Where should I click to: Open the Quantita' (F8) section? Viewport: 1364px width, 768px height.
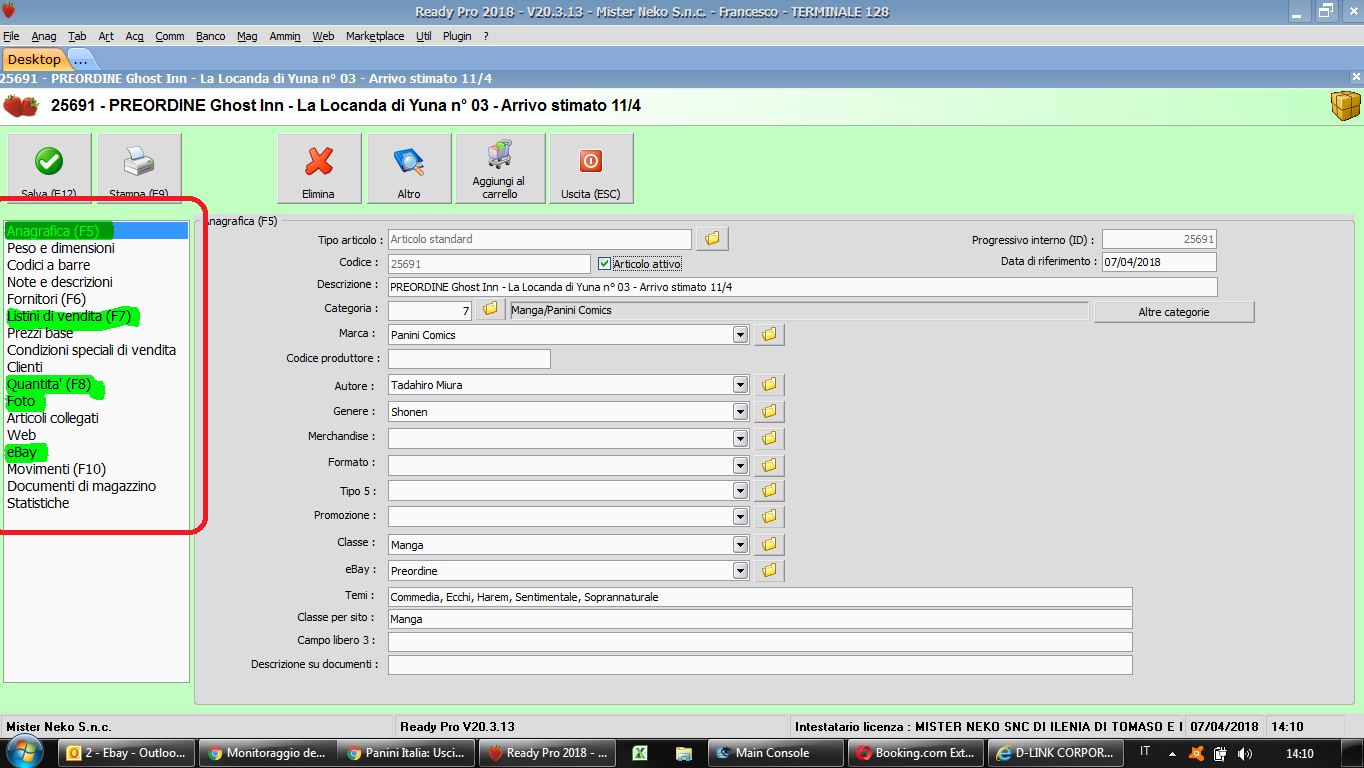point(49,384)
